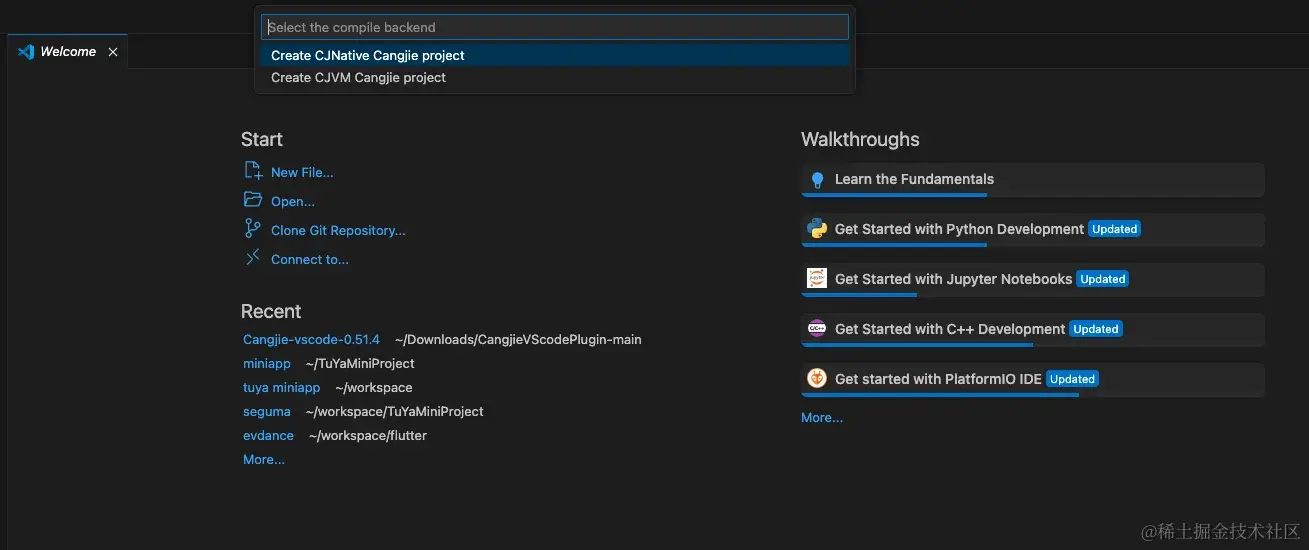
Task: Select Create CJNative Cangjie project option
Action: [x=368, y=56]
